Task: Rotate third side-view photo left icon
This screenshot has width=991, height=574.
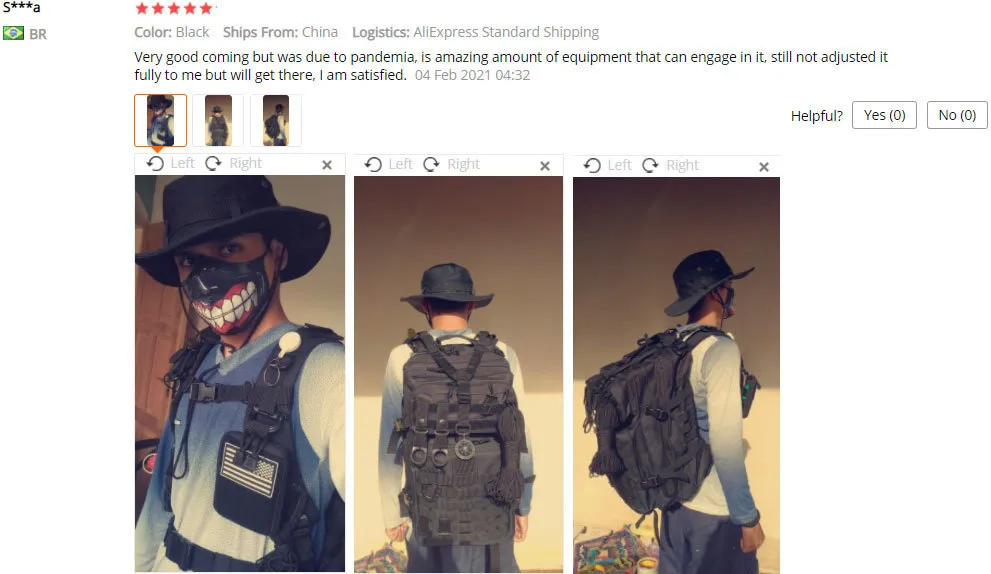Action: 592,166
